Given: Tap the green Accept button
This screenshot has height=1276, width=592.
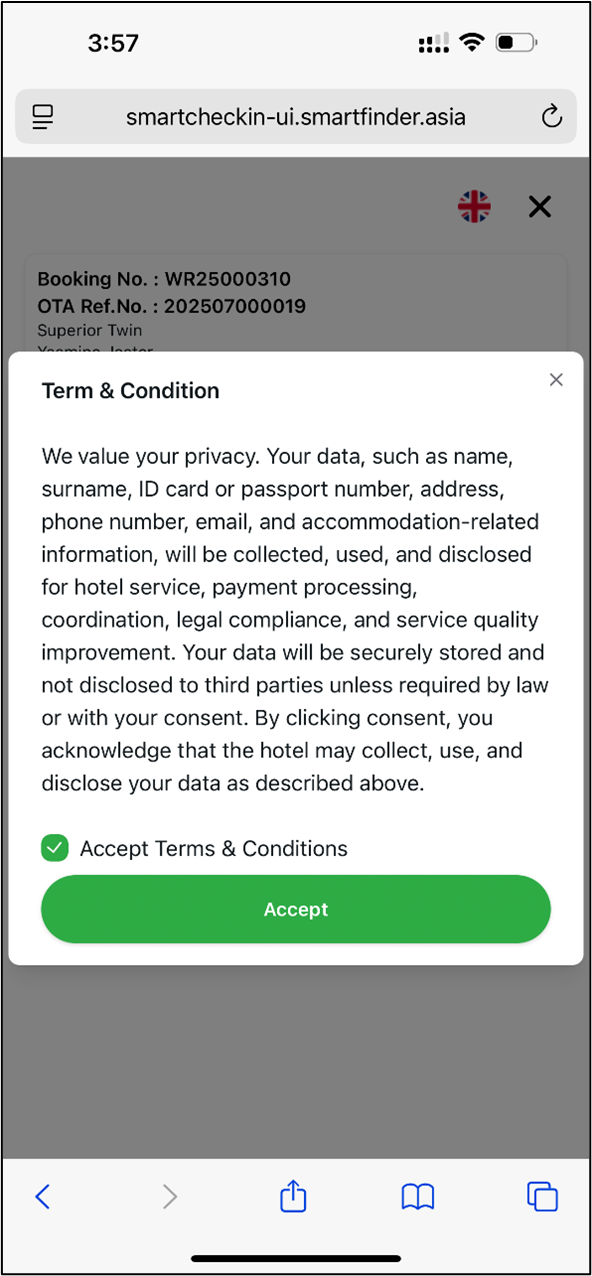Looking at the screenshot, I should (296, 909).
